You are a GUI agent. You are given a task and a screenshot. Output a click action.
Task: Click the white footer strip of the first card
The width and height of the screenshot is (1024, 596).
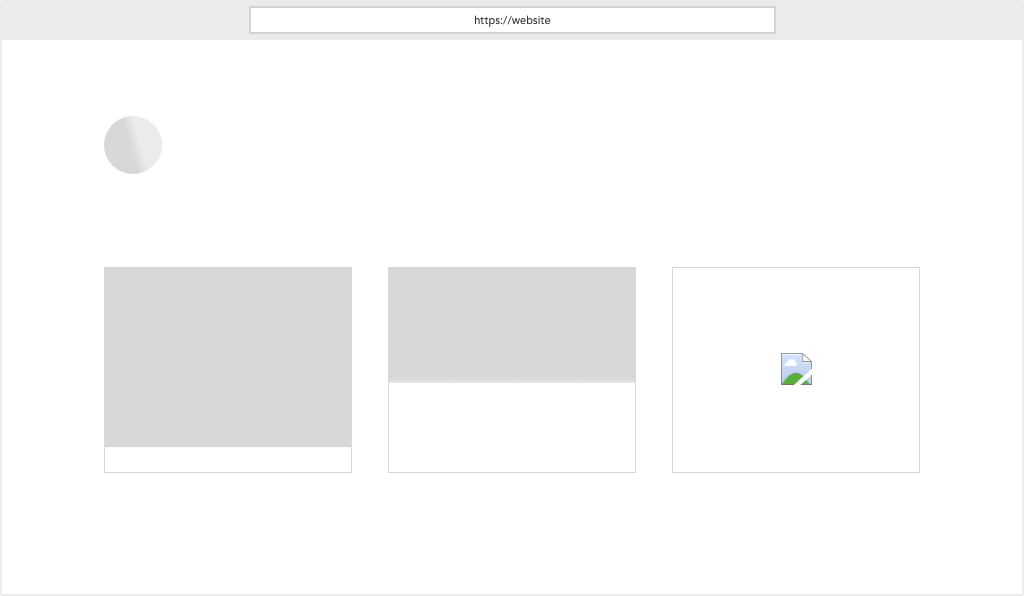click(228, 458)
